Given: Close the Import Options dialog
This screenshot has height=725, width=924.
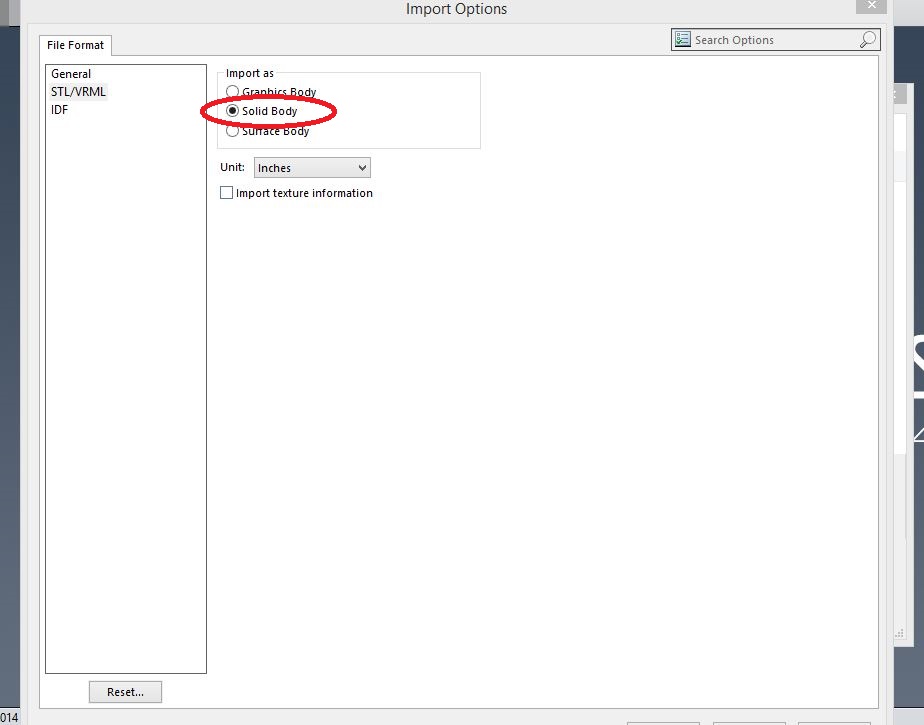Looking at the screenshot, I should pos(870,6).
